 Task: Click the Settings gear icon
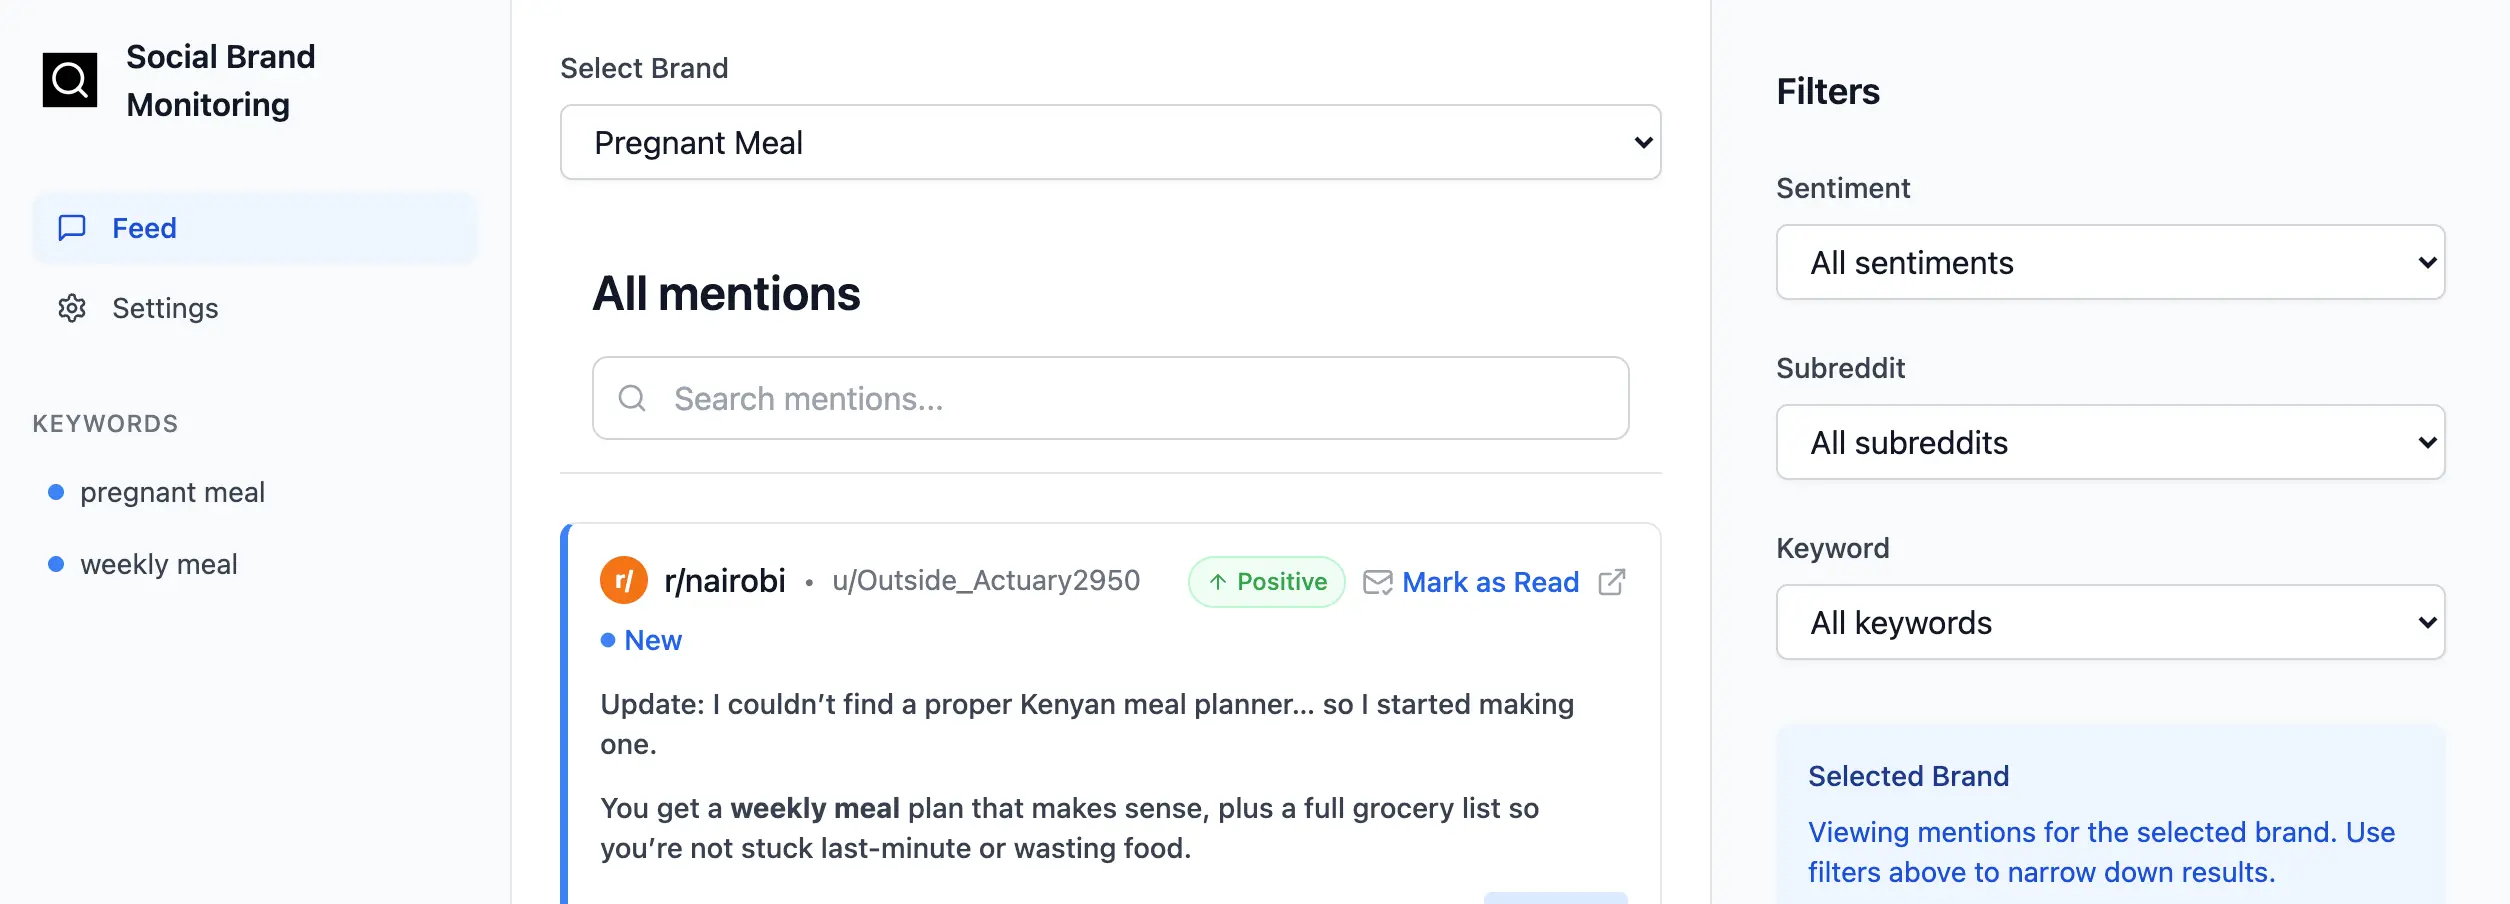[x=72, y=308]
